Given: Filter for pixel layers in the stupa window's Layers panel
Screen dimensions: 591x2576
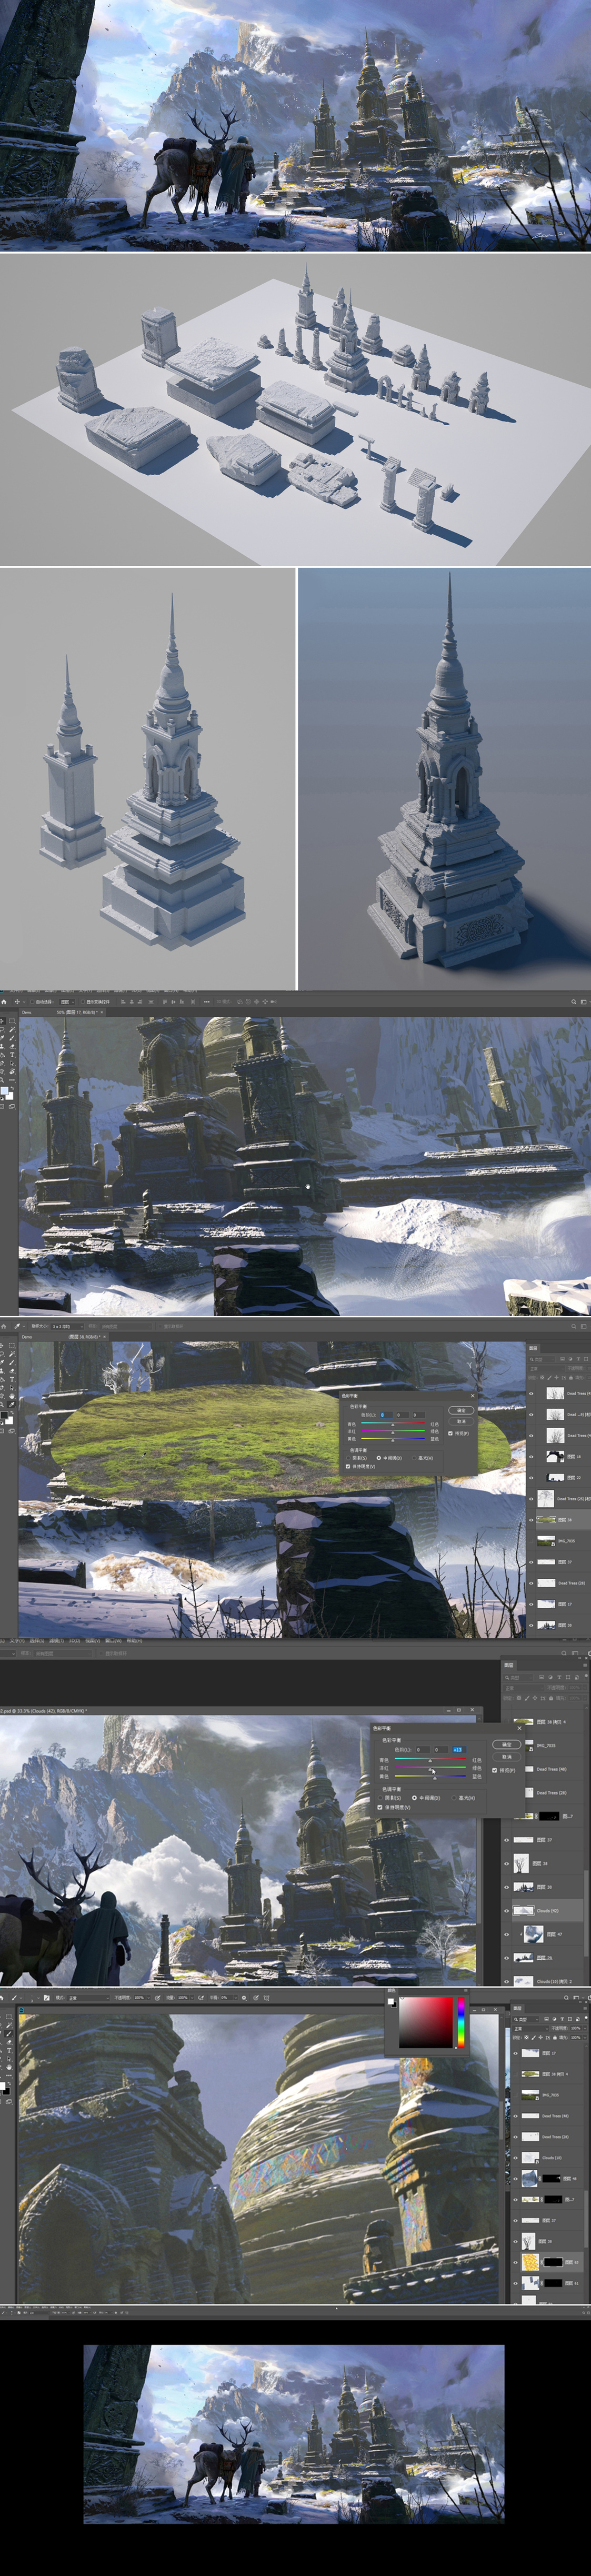Looking at the screenshot, I should 547,2018.
